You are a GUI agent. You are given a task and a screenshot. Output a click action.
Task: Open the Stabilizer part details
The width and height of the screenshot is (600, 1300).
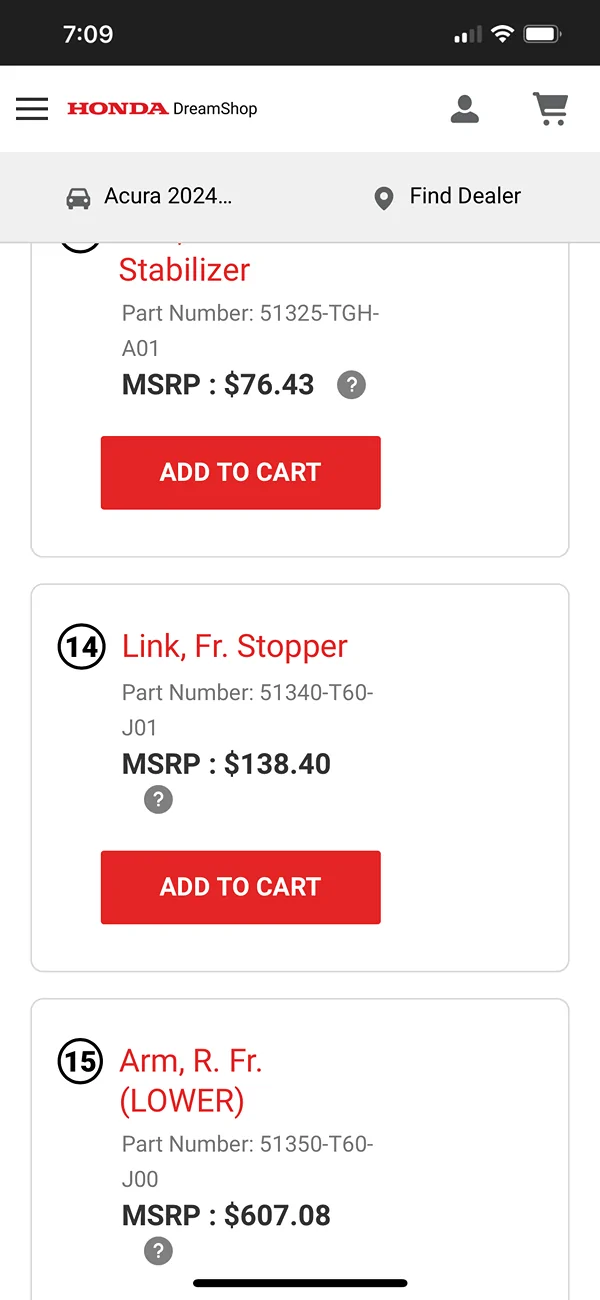184,269
